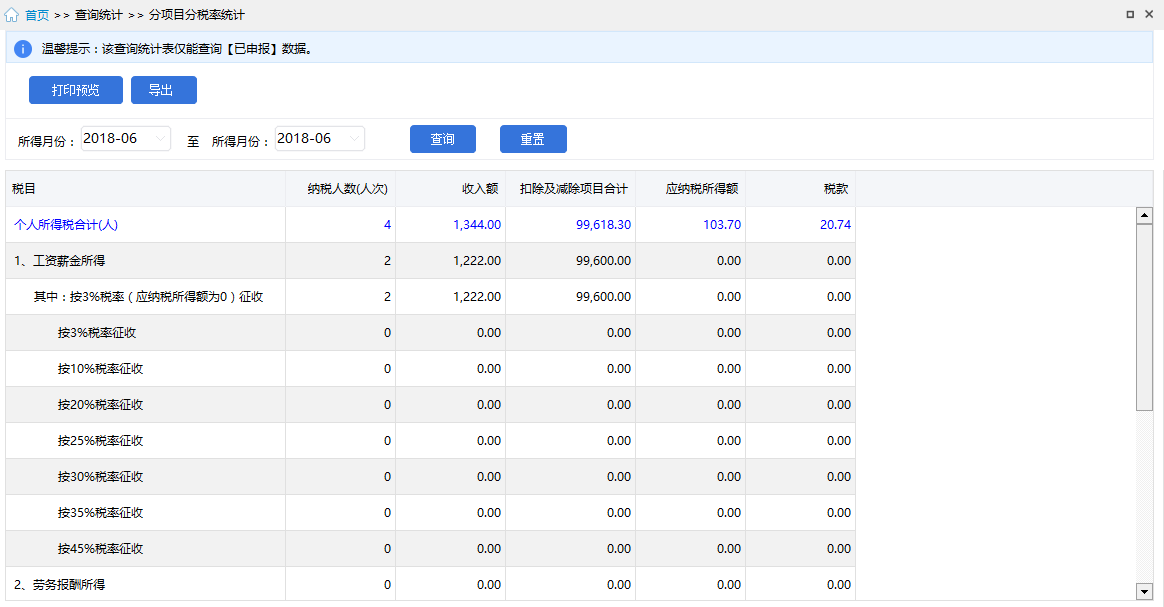1164x607 pixels.
Task: Select the 2、劳务报酬所得 row
Action: tap(431, 584)
